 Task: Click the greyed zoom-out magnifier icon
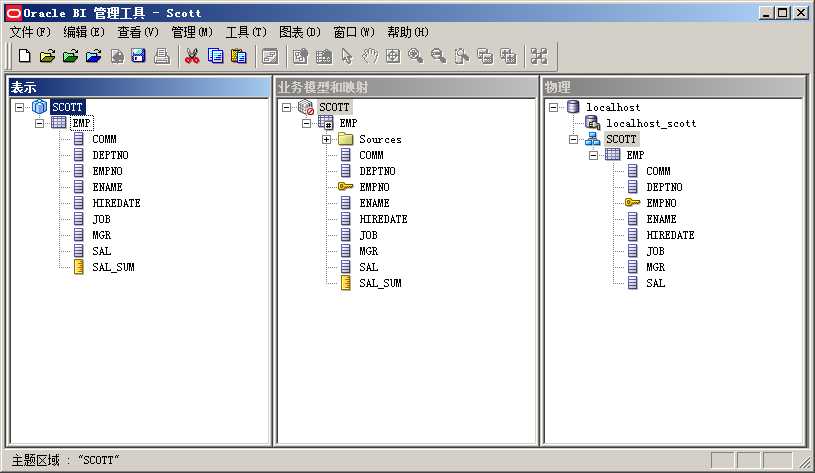(x=438, y=56)
